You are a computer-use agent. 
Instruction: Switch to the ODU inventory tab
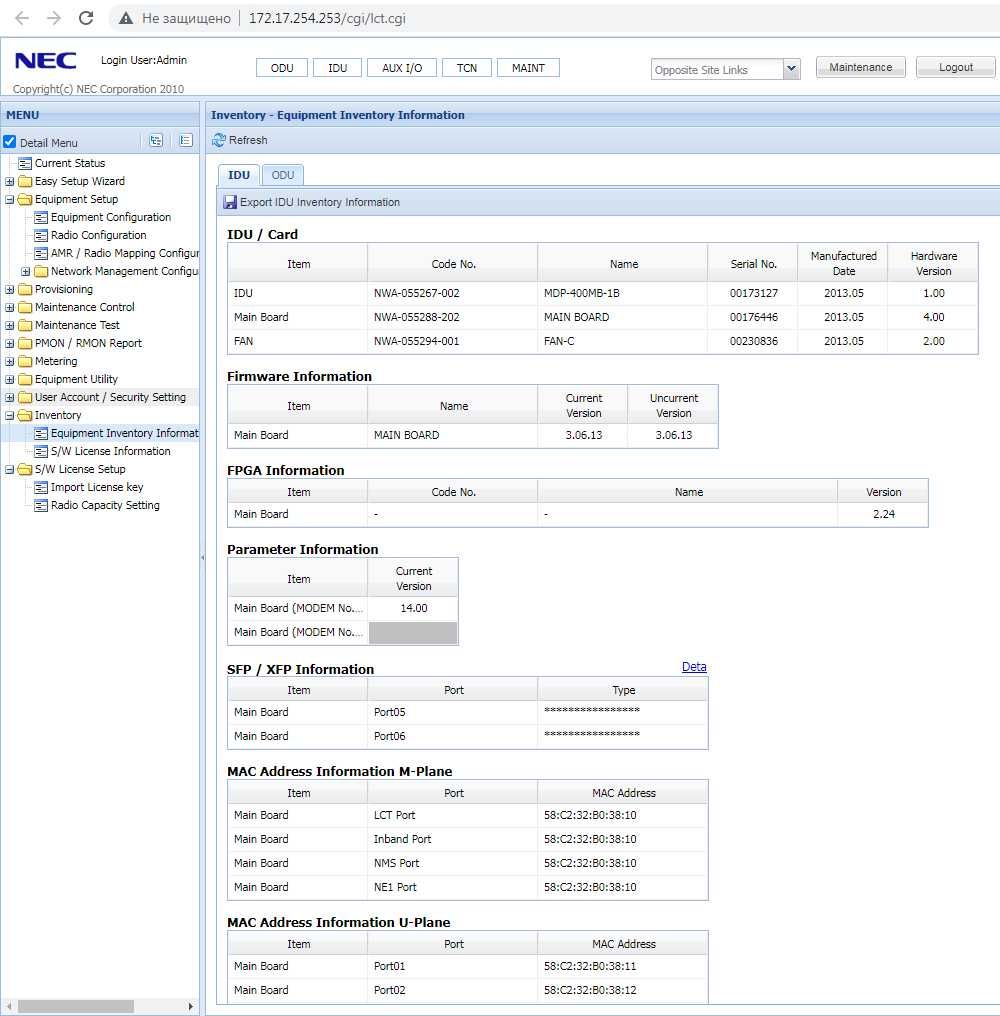coord(283,175)
